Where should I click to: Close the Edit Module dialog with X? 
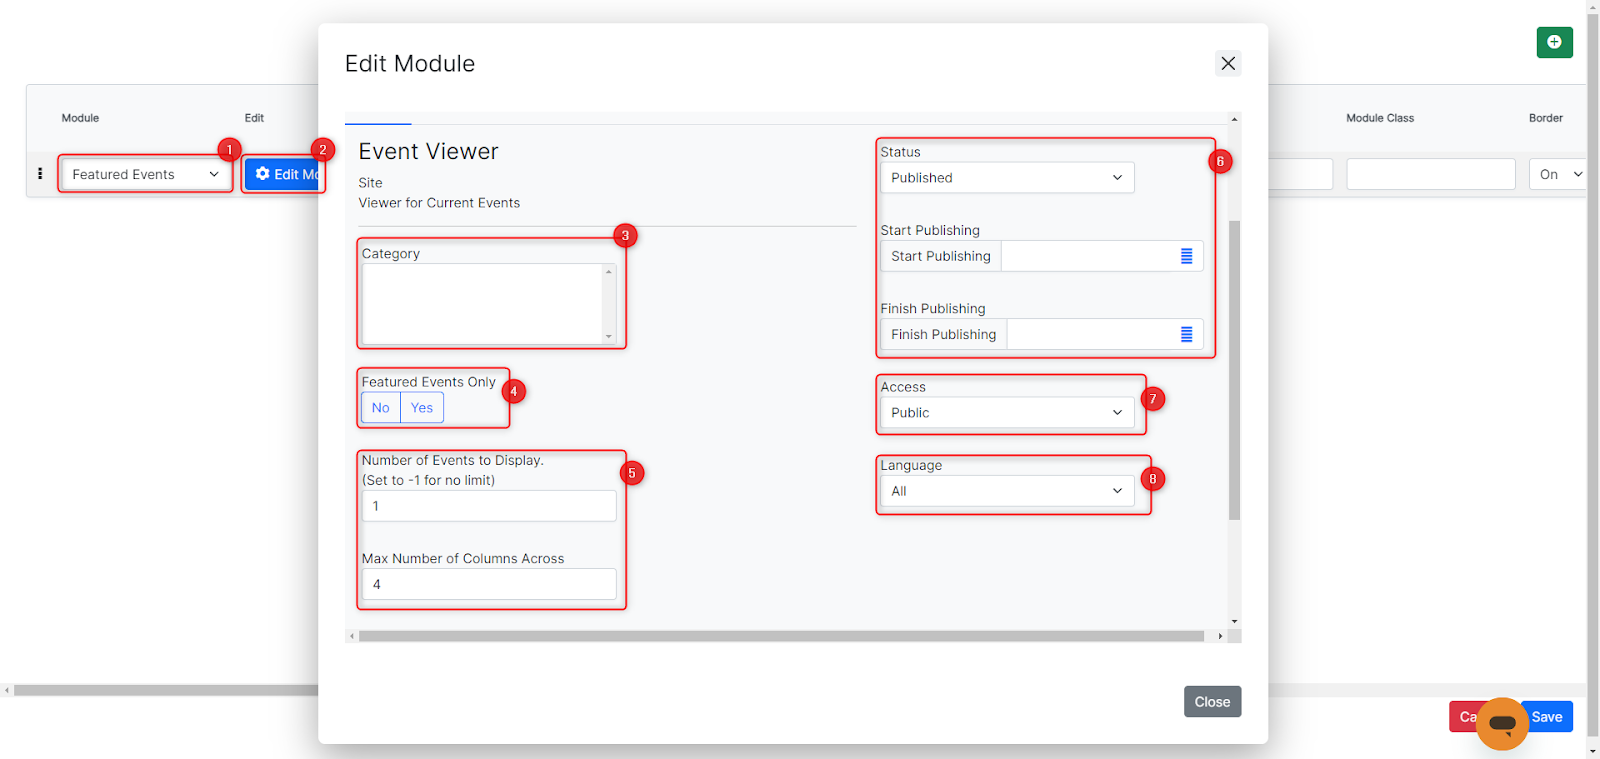pyautogui.click(x=1228, y=63)
